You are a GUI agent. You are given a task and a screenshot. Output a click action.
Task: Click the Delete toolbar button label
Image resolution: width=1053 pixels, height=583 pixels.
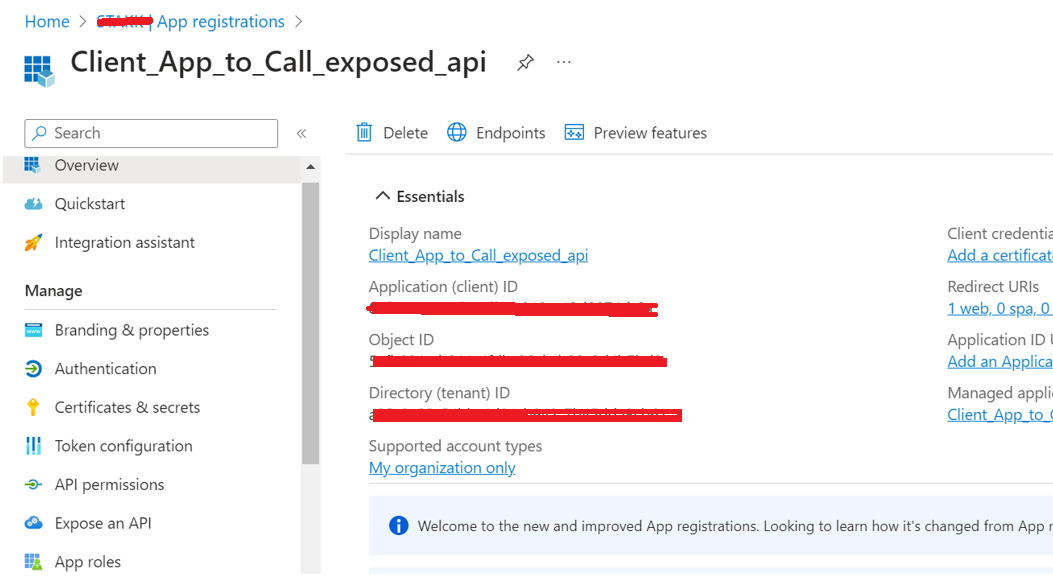coord(406,133)
